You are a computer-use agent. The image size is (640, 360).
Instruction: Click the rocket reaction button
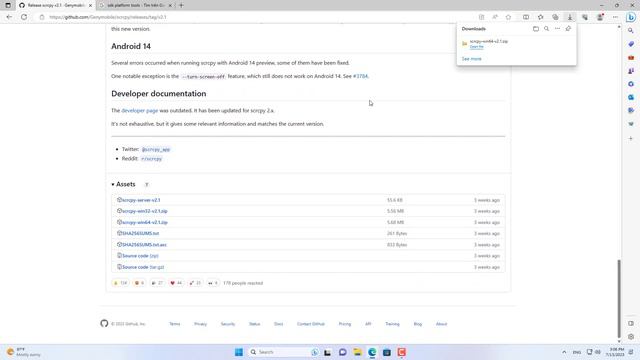(195, 283)
